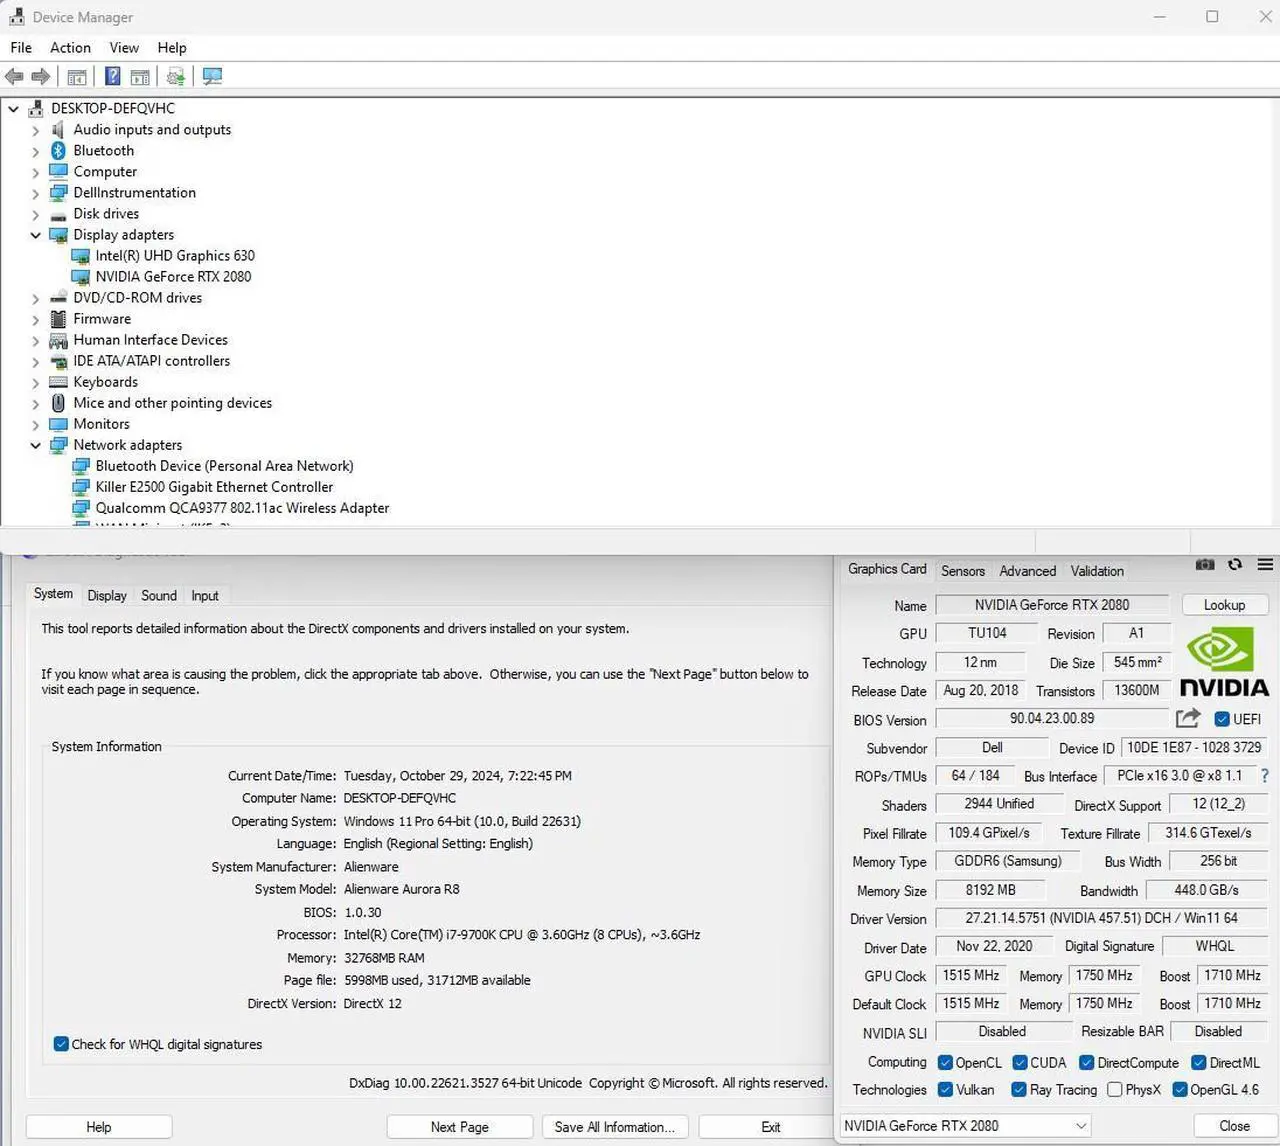Click the Human Interface Devices category icon
Image resolution: width=1280 pixels, height=1146 pixels.
[x=58, y=340]
